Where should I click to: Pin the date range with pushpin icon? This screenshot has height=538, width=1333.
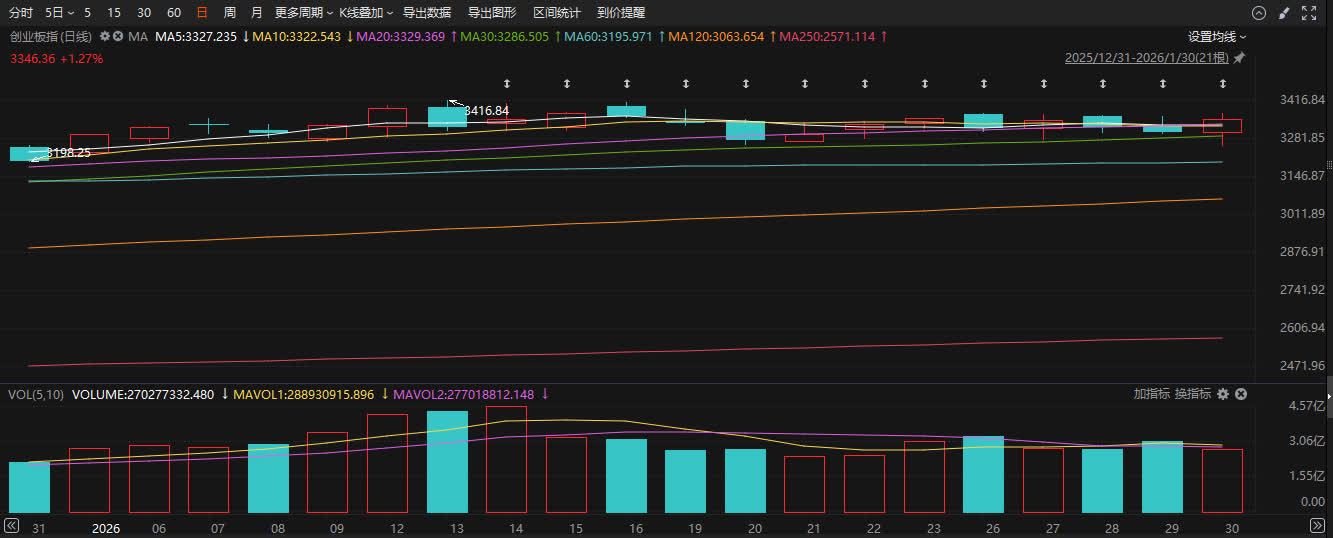(x=1239, y=58)
